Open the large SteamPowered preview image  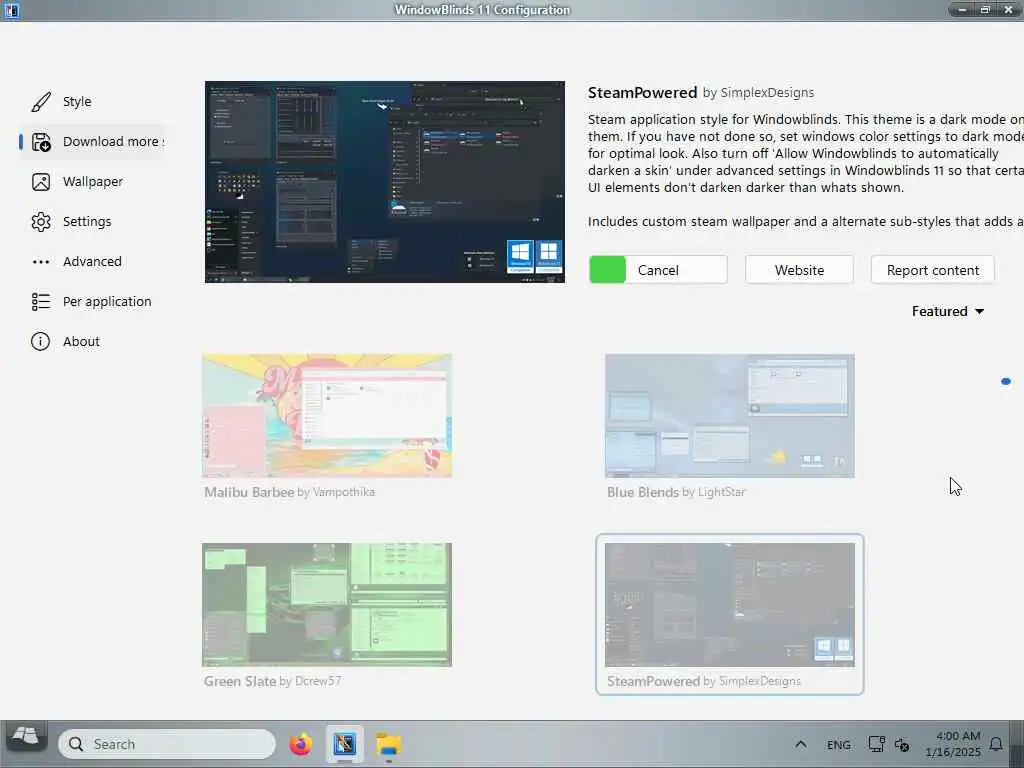point(385,182)
